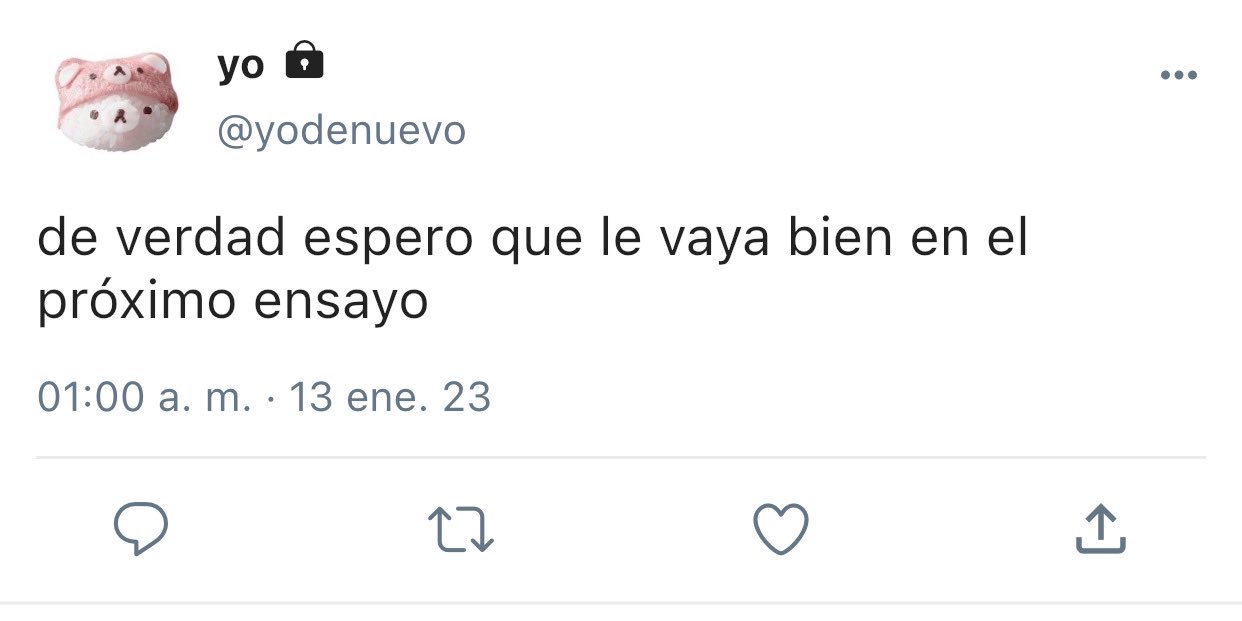Open the share upload arrow icon
1242x621 pixels.
click(1101, 529)
